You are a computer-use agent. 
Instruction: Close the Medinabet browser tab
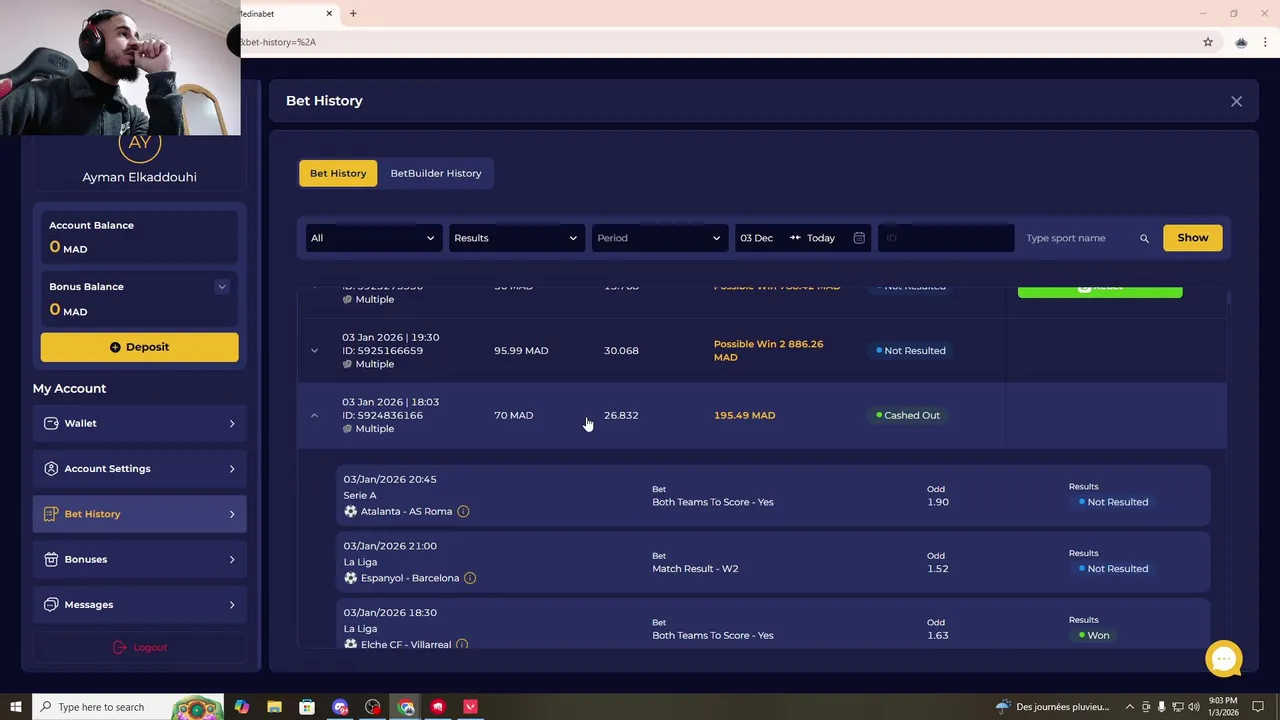(x=329, y=14)
